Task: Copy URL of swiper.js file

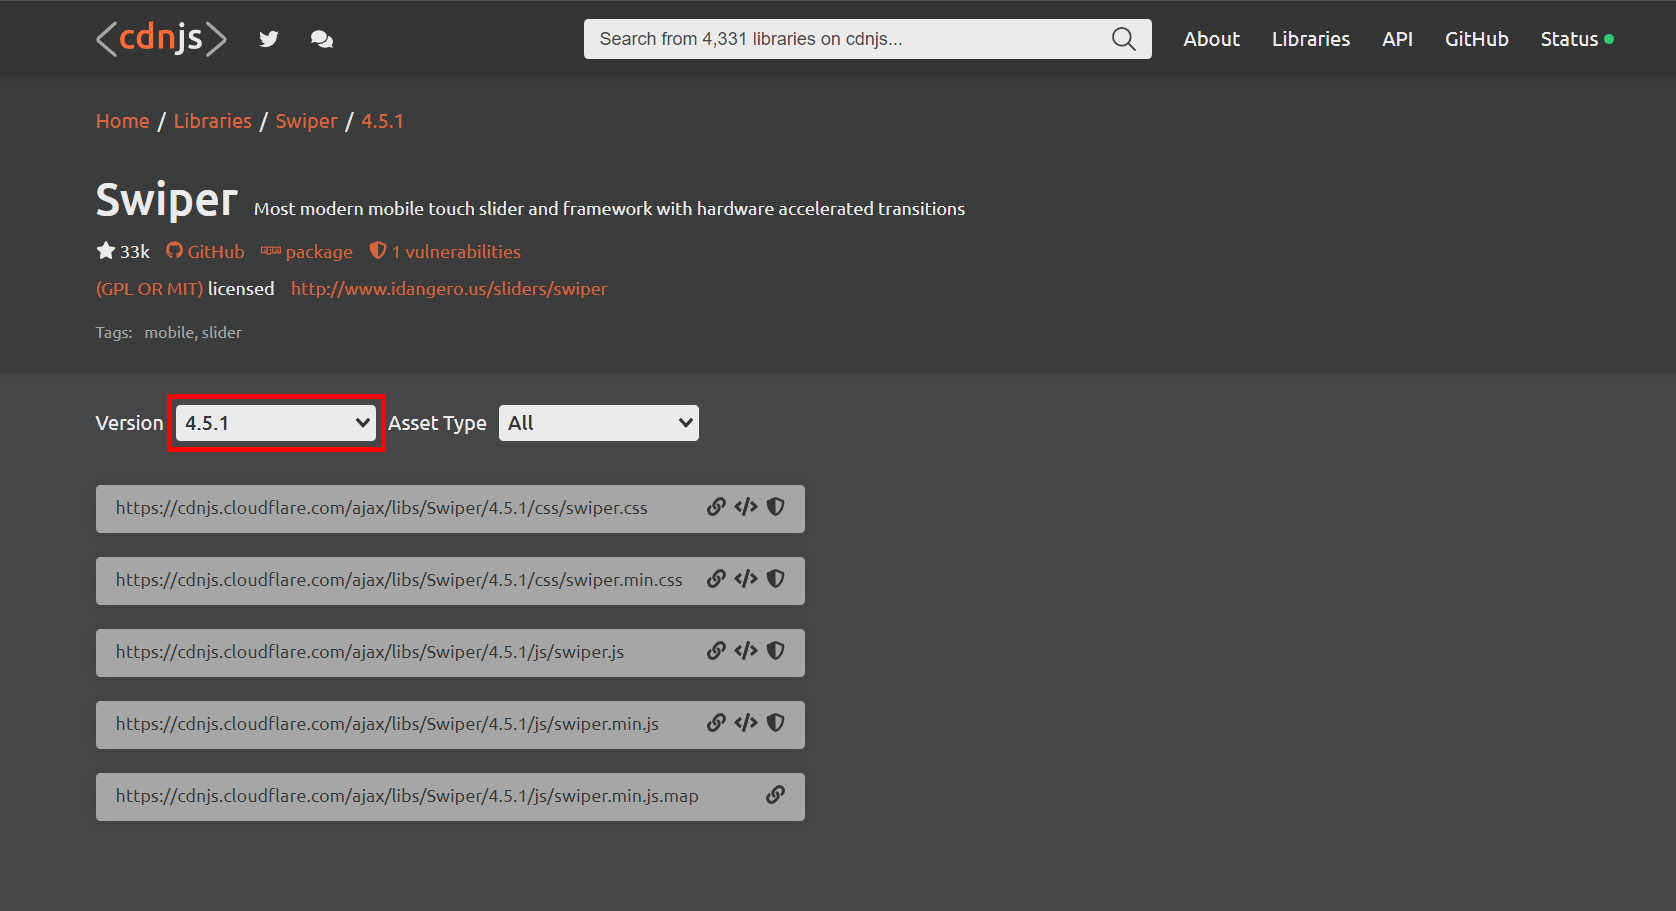Action: coord(716,651)
